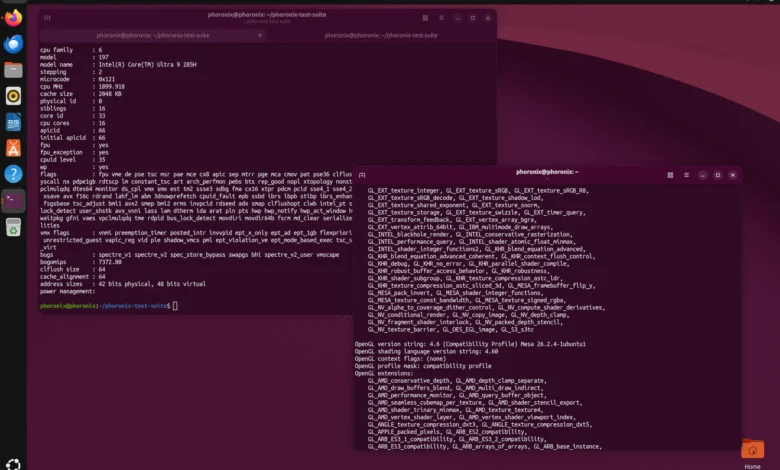Viewport: 780px width, 470px height.
Task: Click the 'OpenGL context flags: (none)' line
Action: (x=400, y=359)
